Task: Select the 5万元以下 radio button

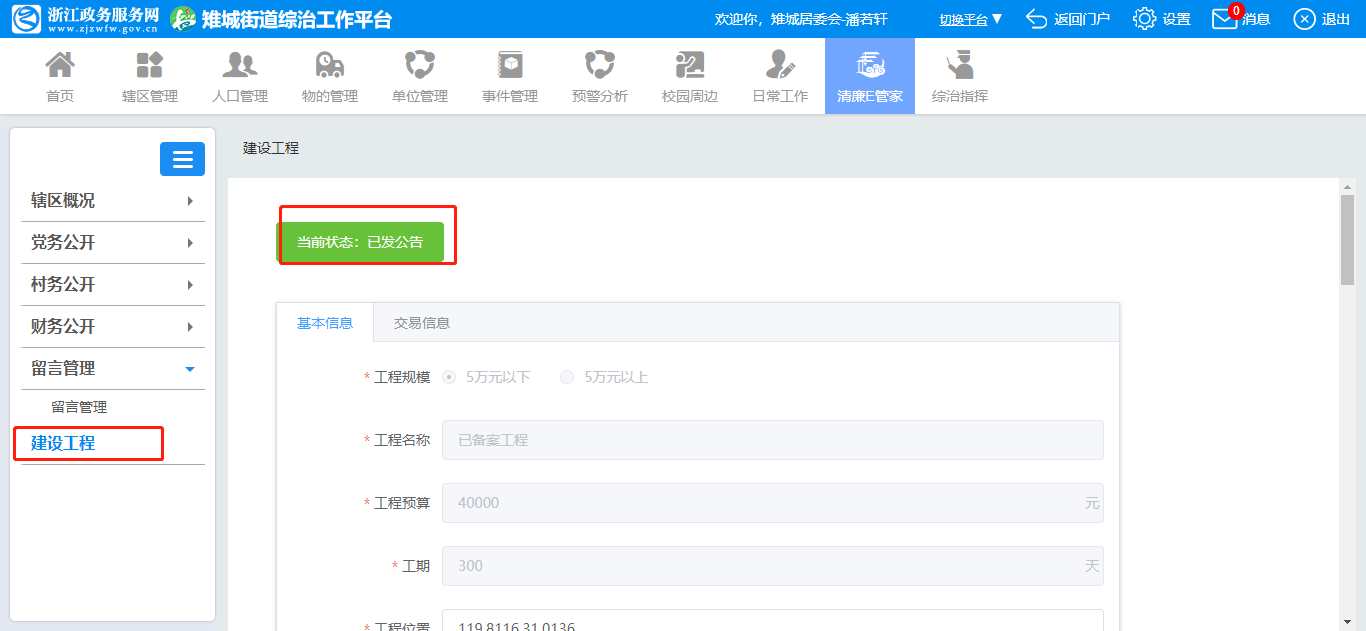Action: coord(449,377)
